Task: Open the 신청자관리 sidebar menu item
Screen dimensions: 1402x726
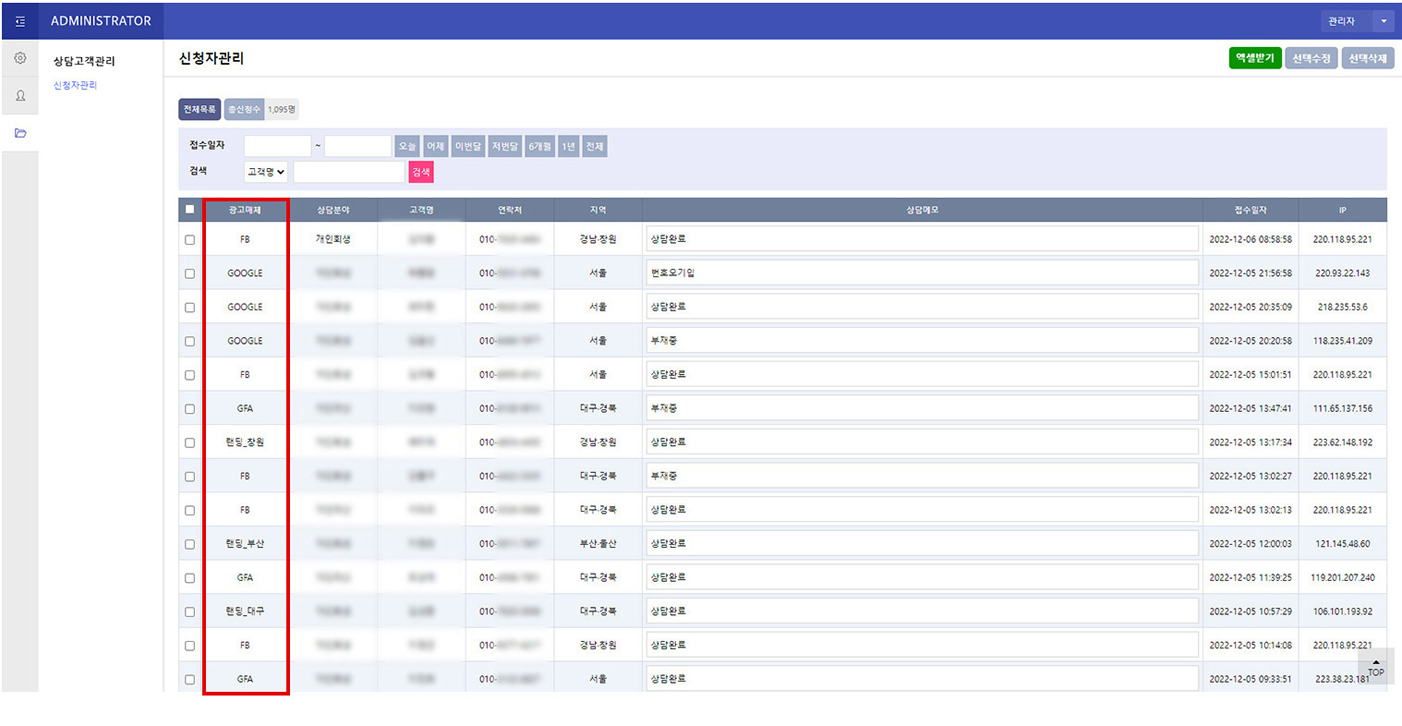Action: click(75, 86)
